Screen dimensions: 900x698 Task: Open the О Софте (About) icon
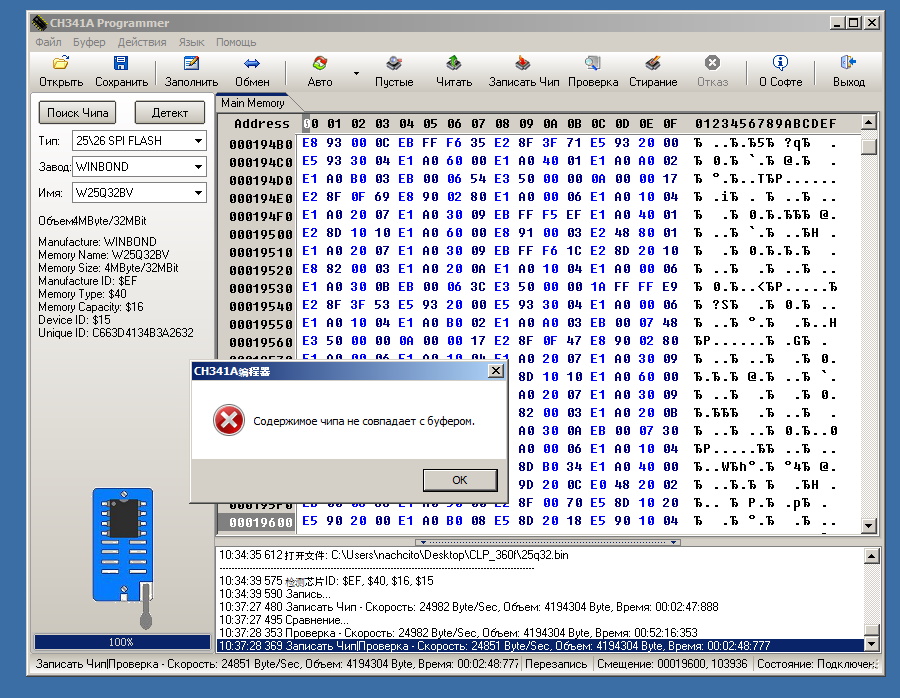780,64
